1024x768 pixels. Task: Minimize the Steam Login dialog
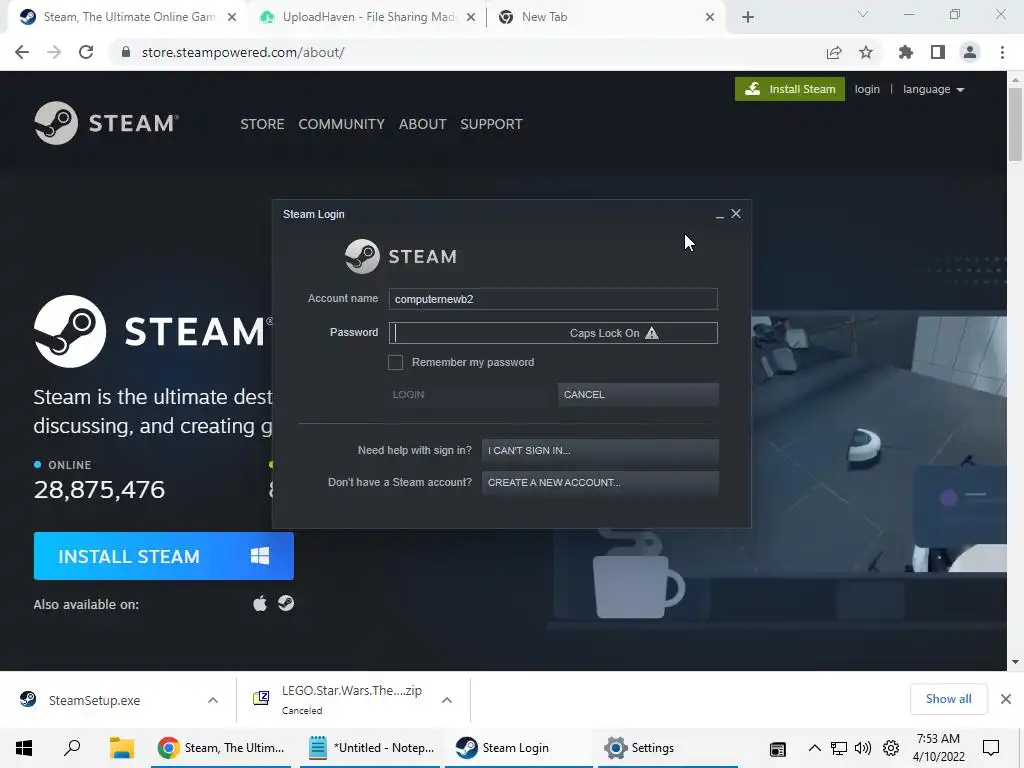pyautogui.click(x=720, y=215)
